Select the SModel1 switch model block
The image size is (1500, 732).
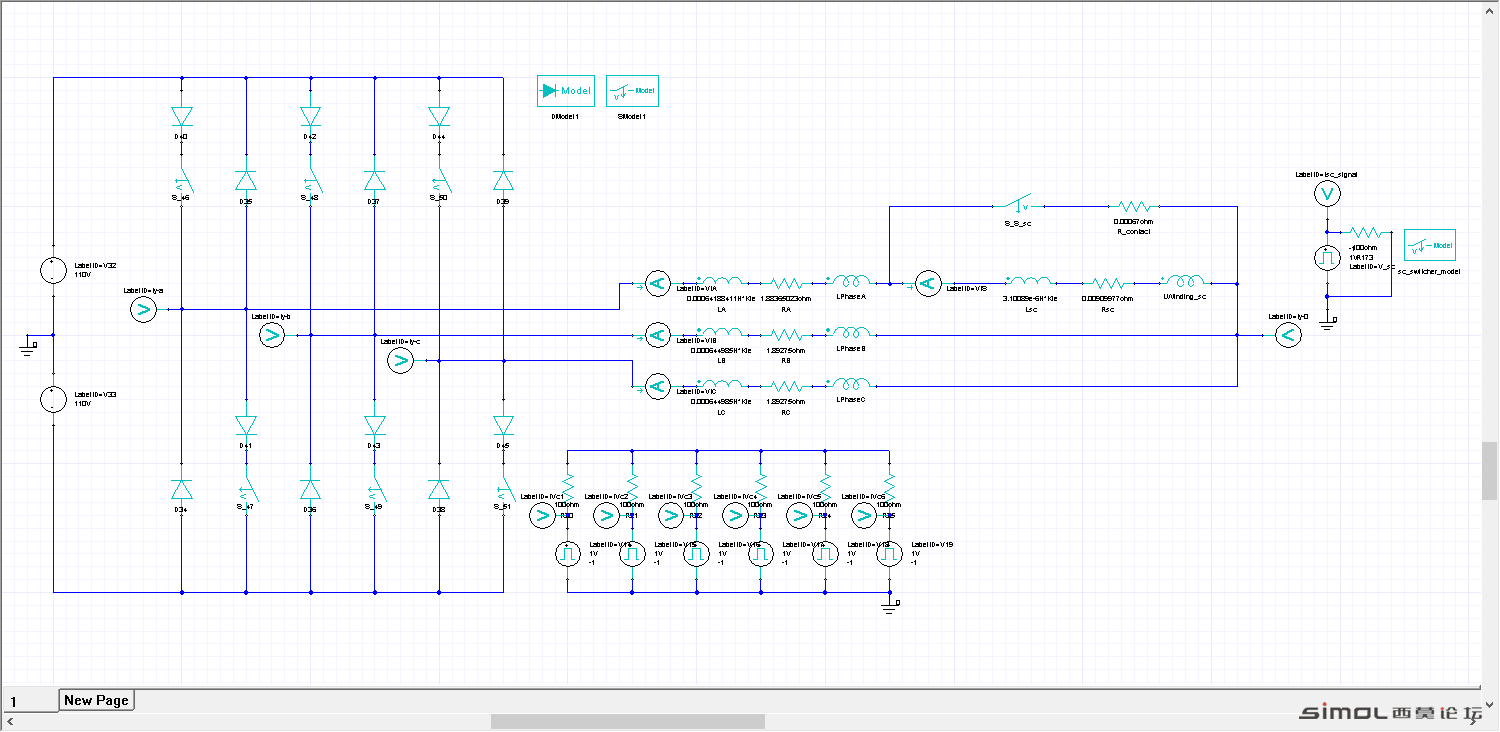(632, 90)
